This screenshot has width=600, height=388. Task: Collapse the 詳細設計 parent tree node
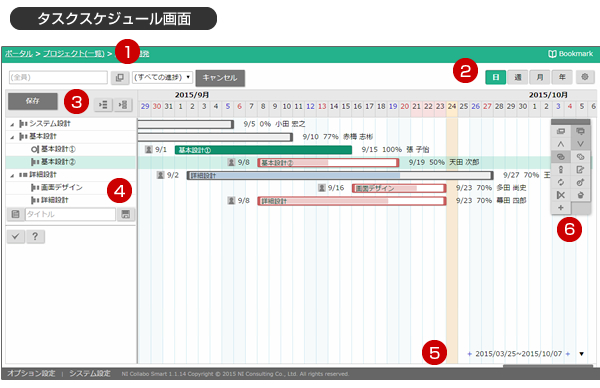12,175
